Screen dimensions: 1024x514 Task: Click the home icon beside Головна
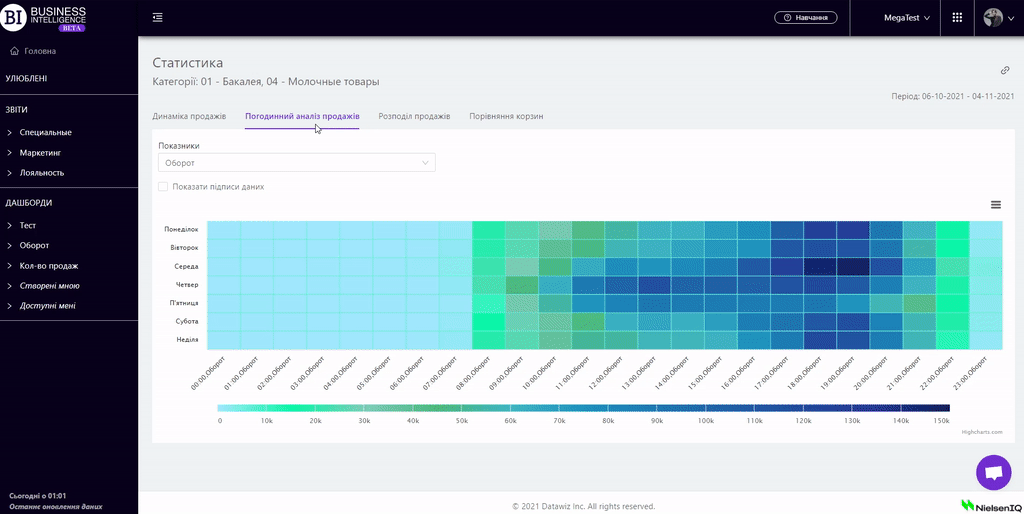[15, 51]
